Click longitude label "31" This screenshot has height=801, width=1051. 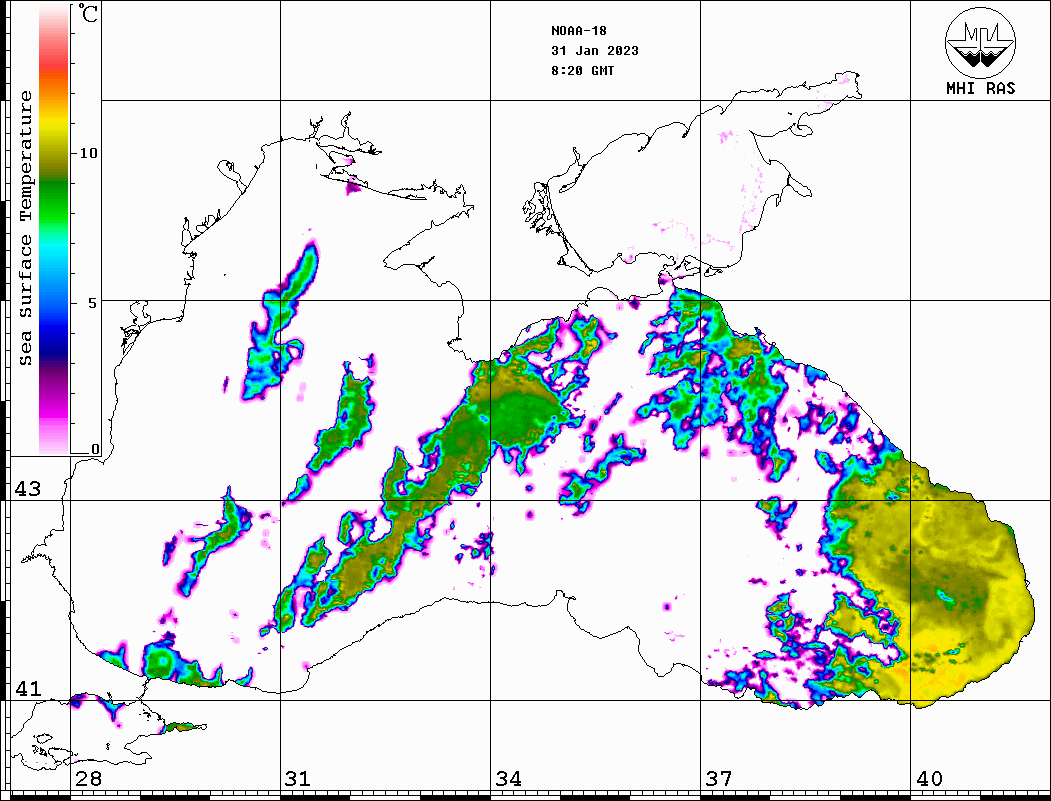pyautogui.click(x=298, y=779)
